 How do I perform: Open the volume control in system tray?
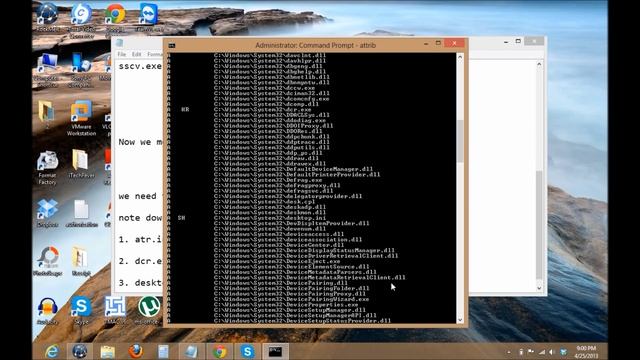tap(551, 352)
